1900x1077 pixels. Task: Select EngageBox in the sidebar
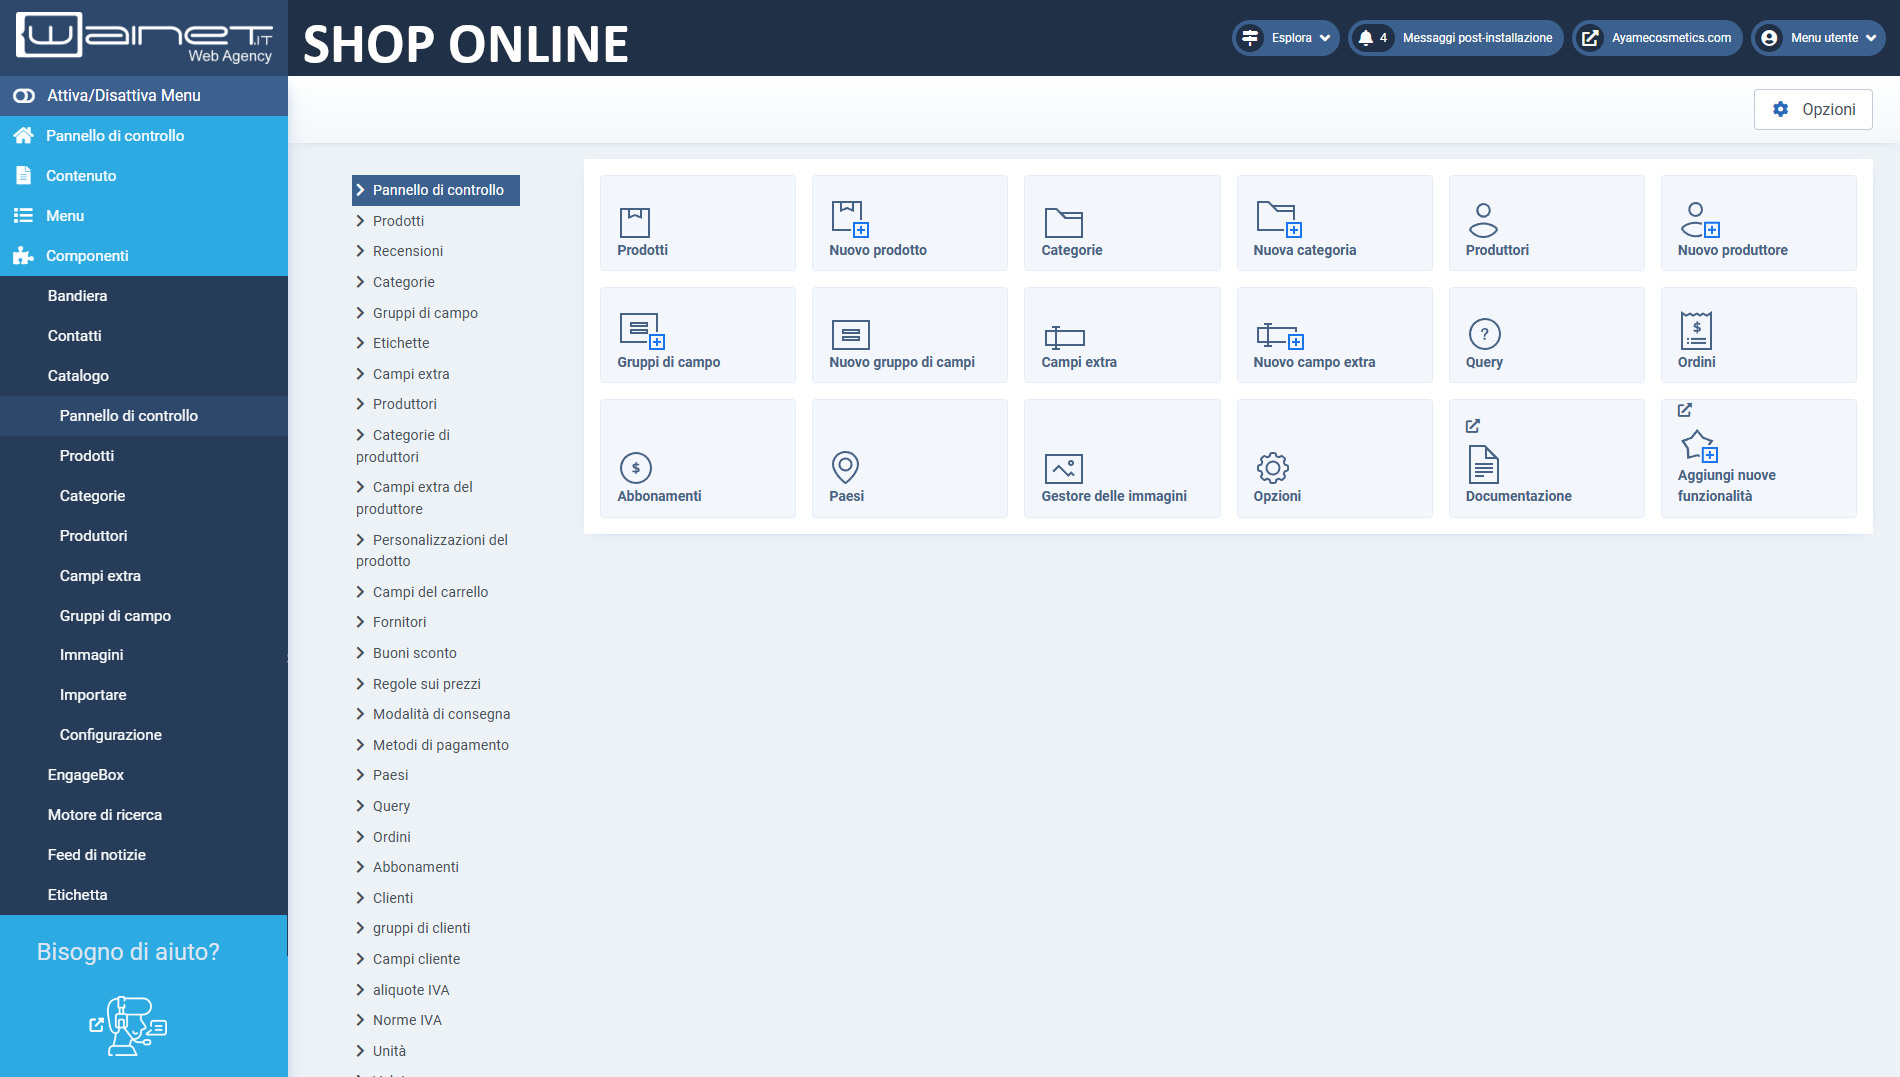(x=85, y=775)
